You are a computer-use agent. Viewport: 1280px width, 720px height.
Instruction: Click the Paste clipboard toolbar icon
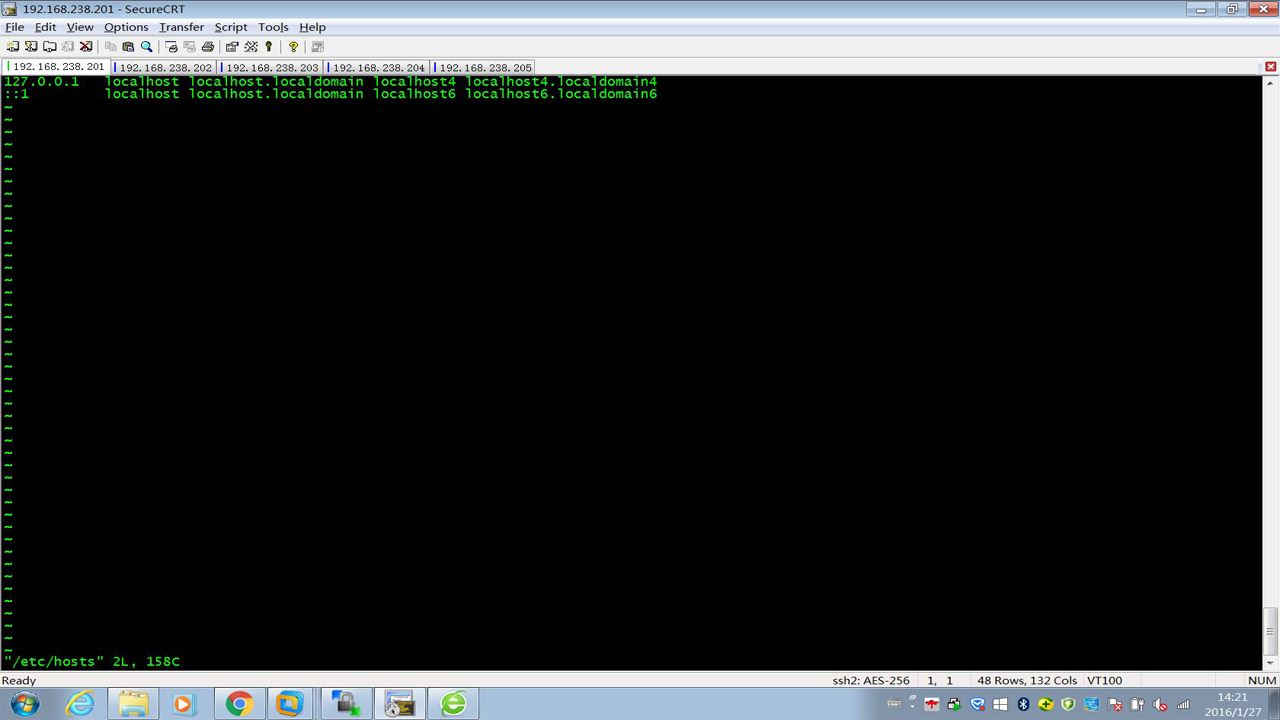pyautogui.click(x=128, y=47)
